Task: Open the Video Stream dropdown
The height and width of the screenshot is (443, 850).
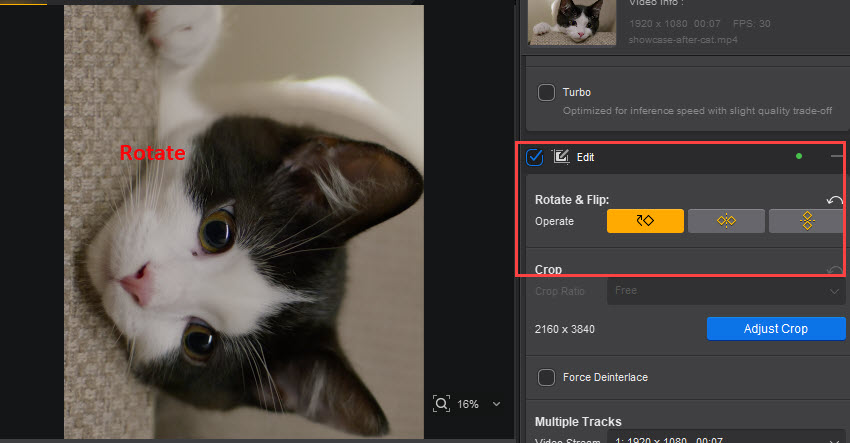Action: pyautogui.click(x=726, y=438)
